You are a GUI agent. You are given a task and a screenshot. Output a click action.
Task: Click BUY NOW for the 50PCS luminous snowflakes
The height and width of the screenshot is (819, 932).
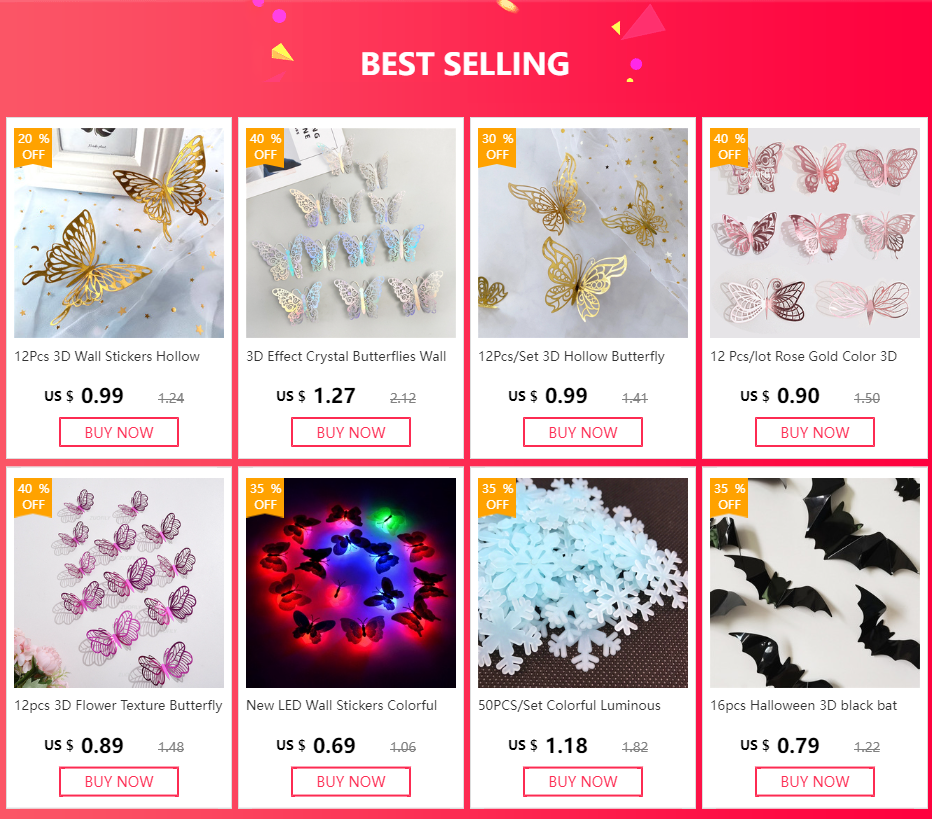pos(583,782)
